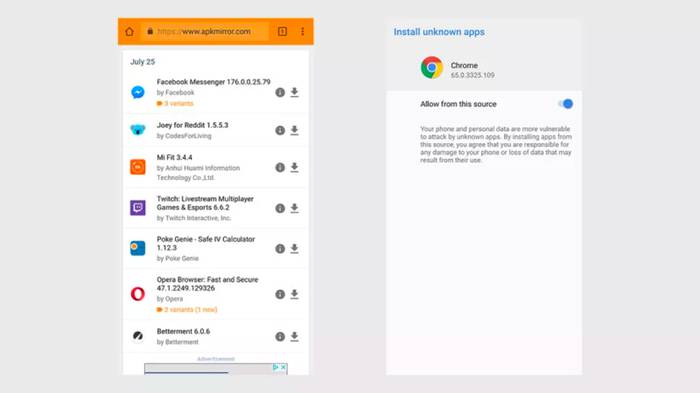Download Poke Genie Safe IV Calculator
The height and width of the screenshot is (393, 700).
294,248
